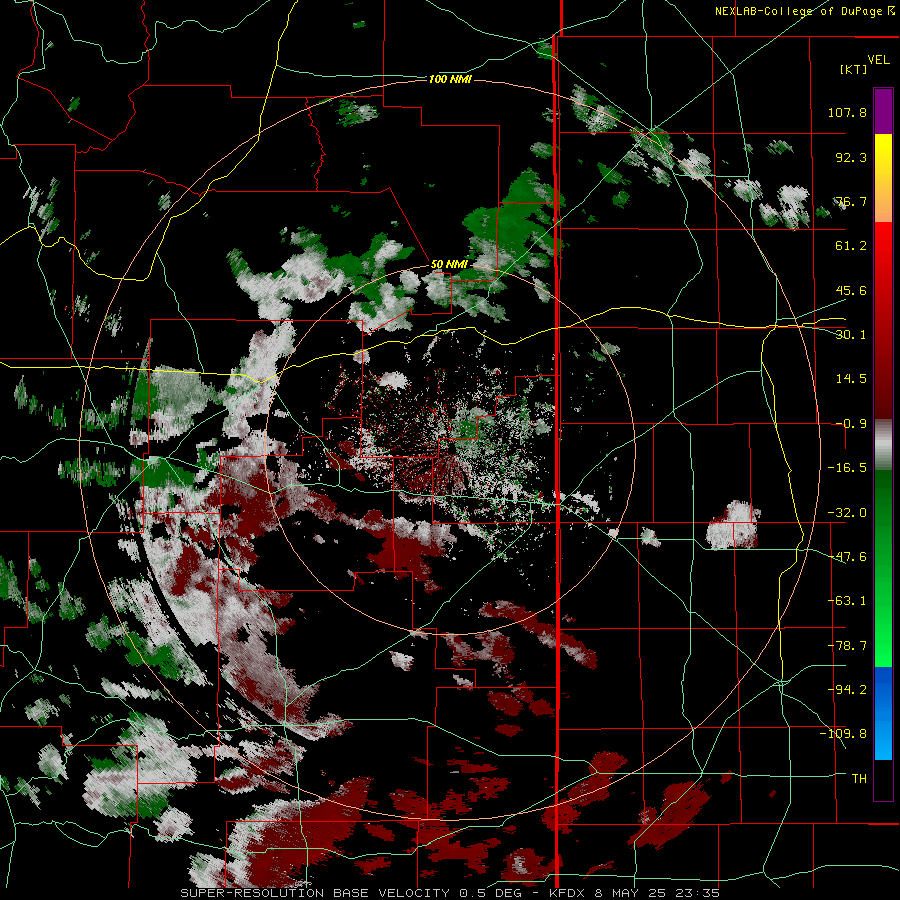Select the 92.3 scale label
Viewport: 900px width, 900px height.
click(x=851, y=157)
